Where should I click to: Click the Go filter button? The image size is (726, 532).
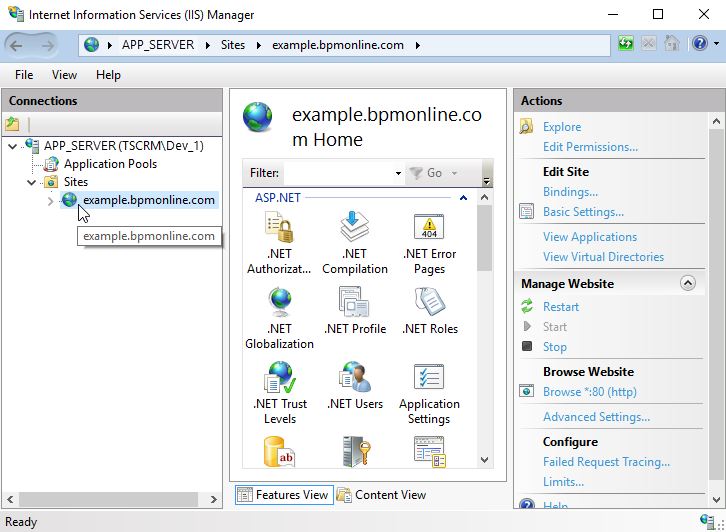tap(426, 173)
